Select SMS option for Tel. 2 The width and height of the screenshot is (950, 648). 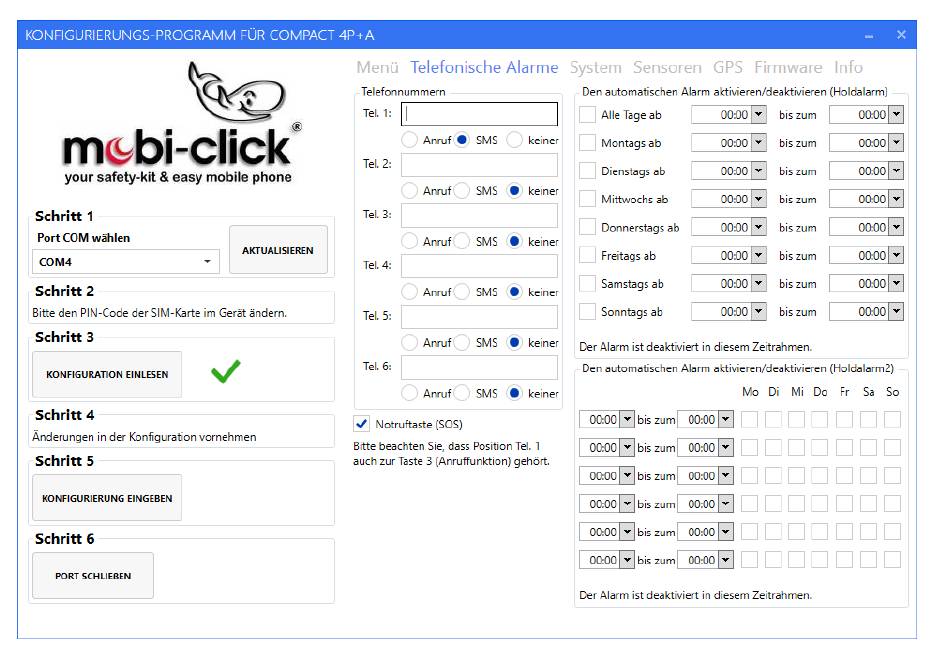click(x=463, y=191)
